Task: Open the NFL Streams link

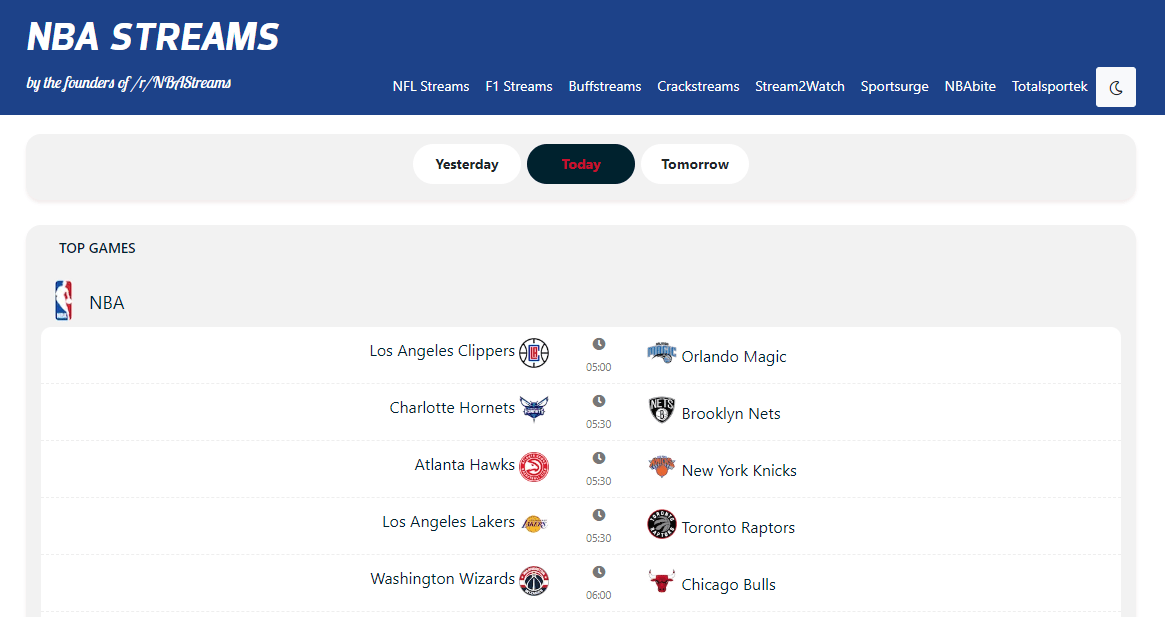Action: pos(431,86)
